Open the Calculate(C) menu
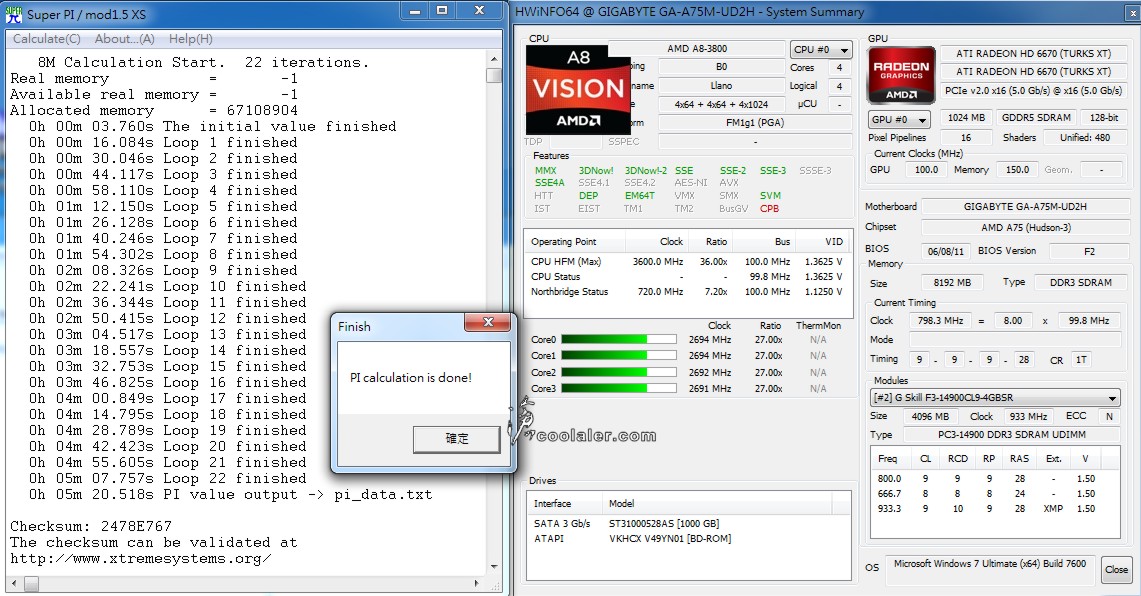Viewport: 1141px width, 596px height. 47,39
